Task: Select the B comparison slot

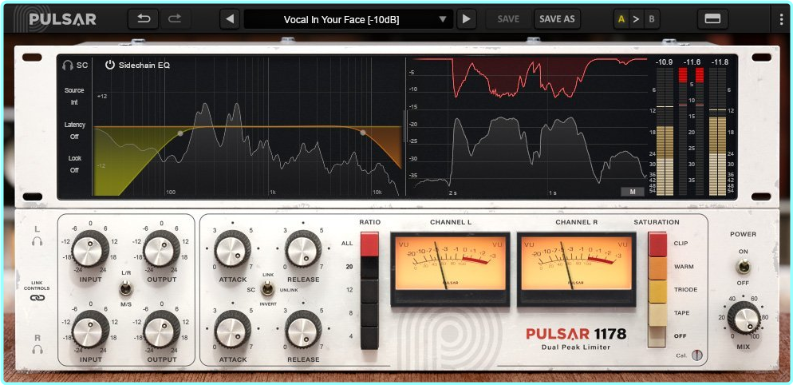Action: click(651, 20)
